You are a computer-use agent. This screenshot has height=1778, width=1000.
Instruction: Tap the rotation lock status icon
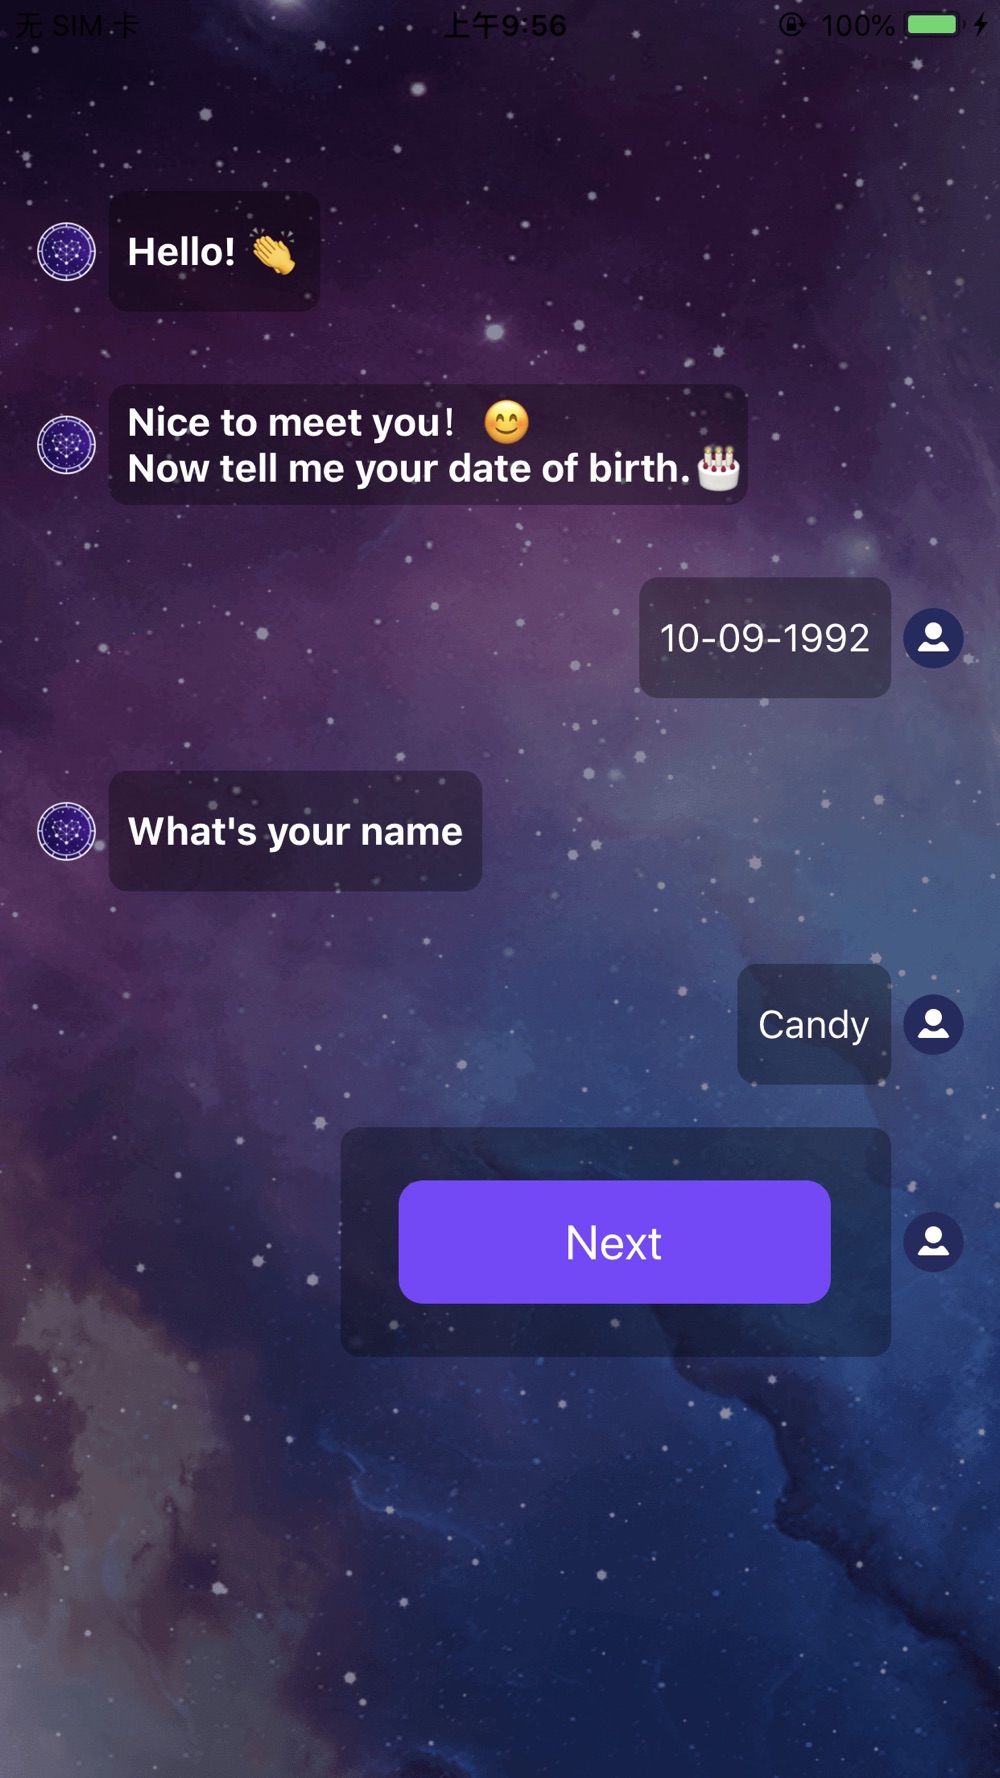point(791,24)
